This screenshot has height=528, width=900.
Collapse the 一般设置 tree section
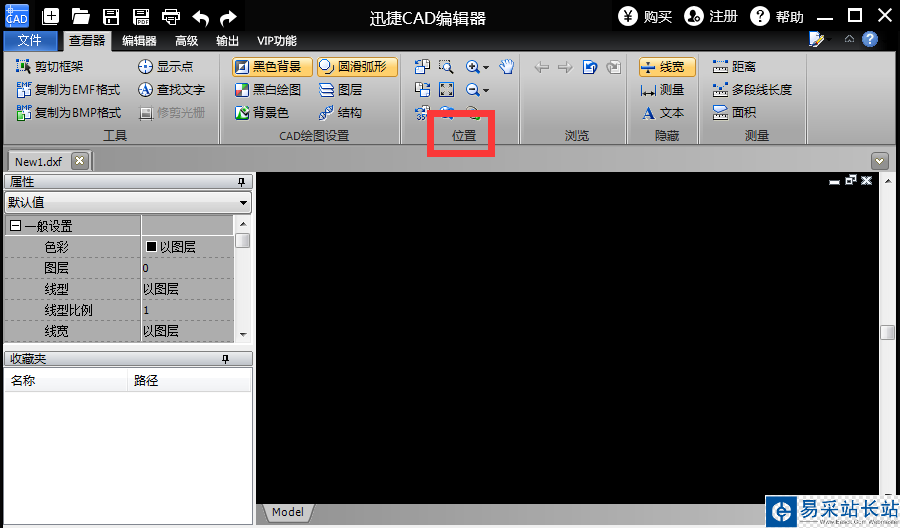[x=15, y=226]
